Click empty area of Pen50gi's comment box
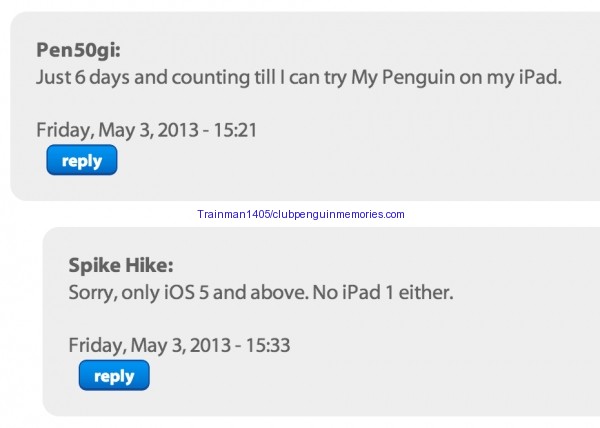The image size is (600, 428). [x=400, y=150]
